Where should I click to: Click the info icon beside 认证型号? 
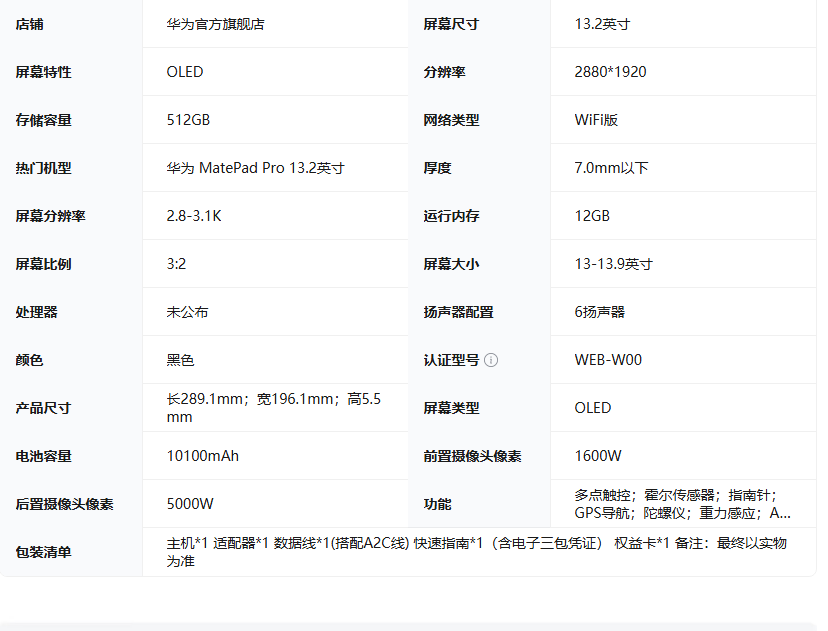coord(491,360)
